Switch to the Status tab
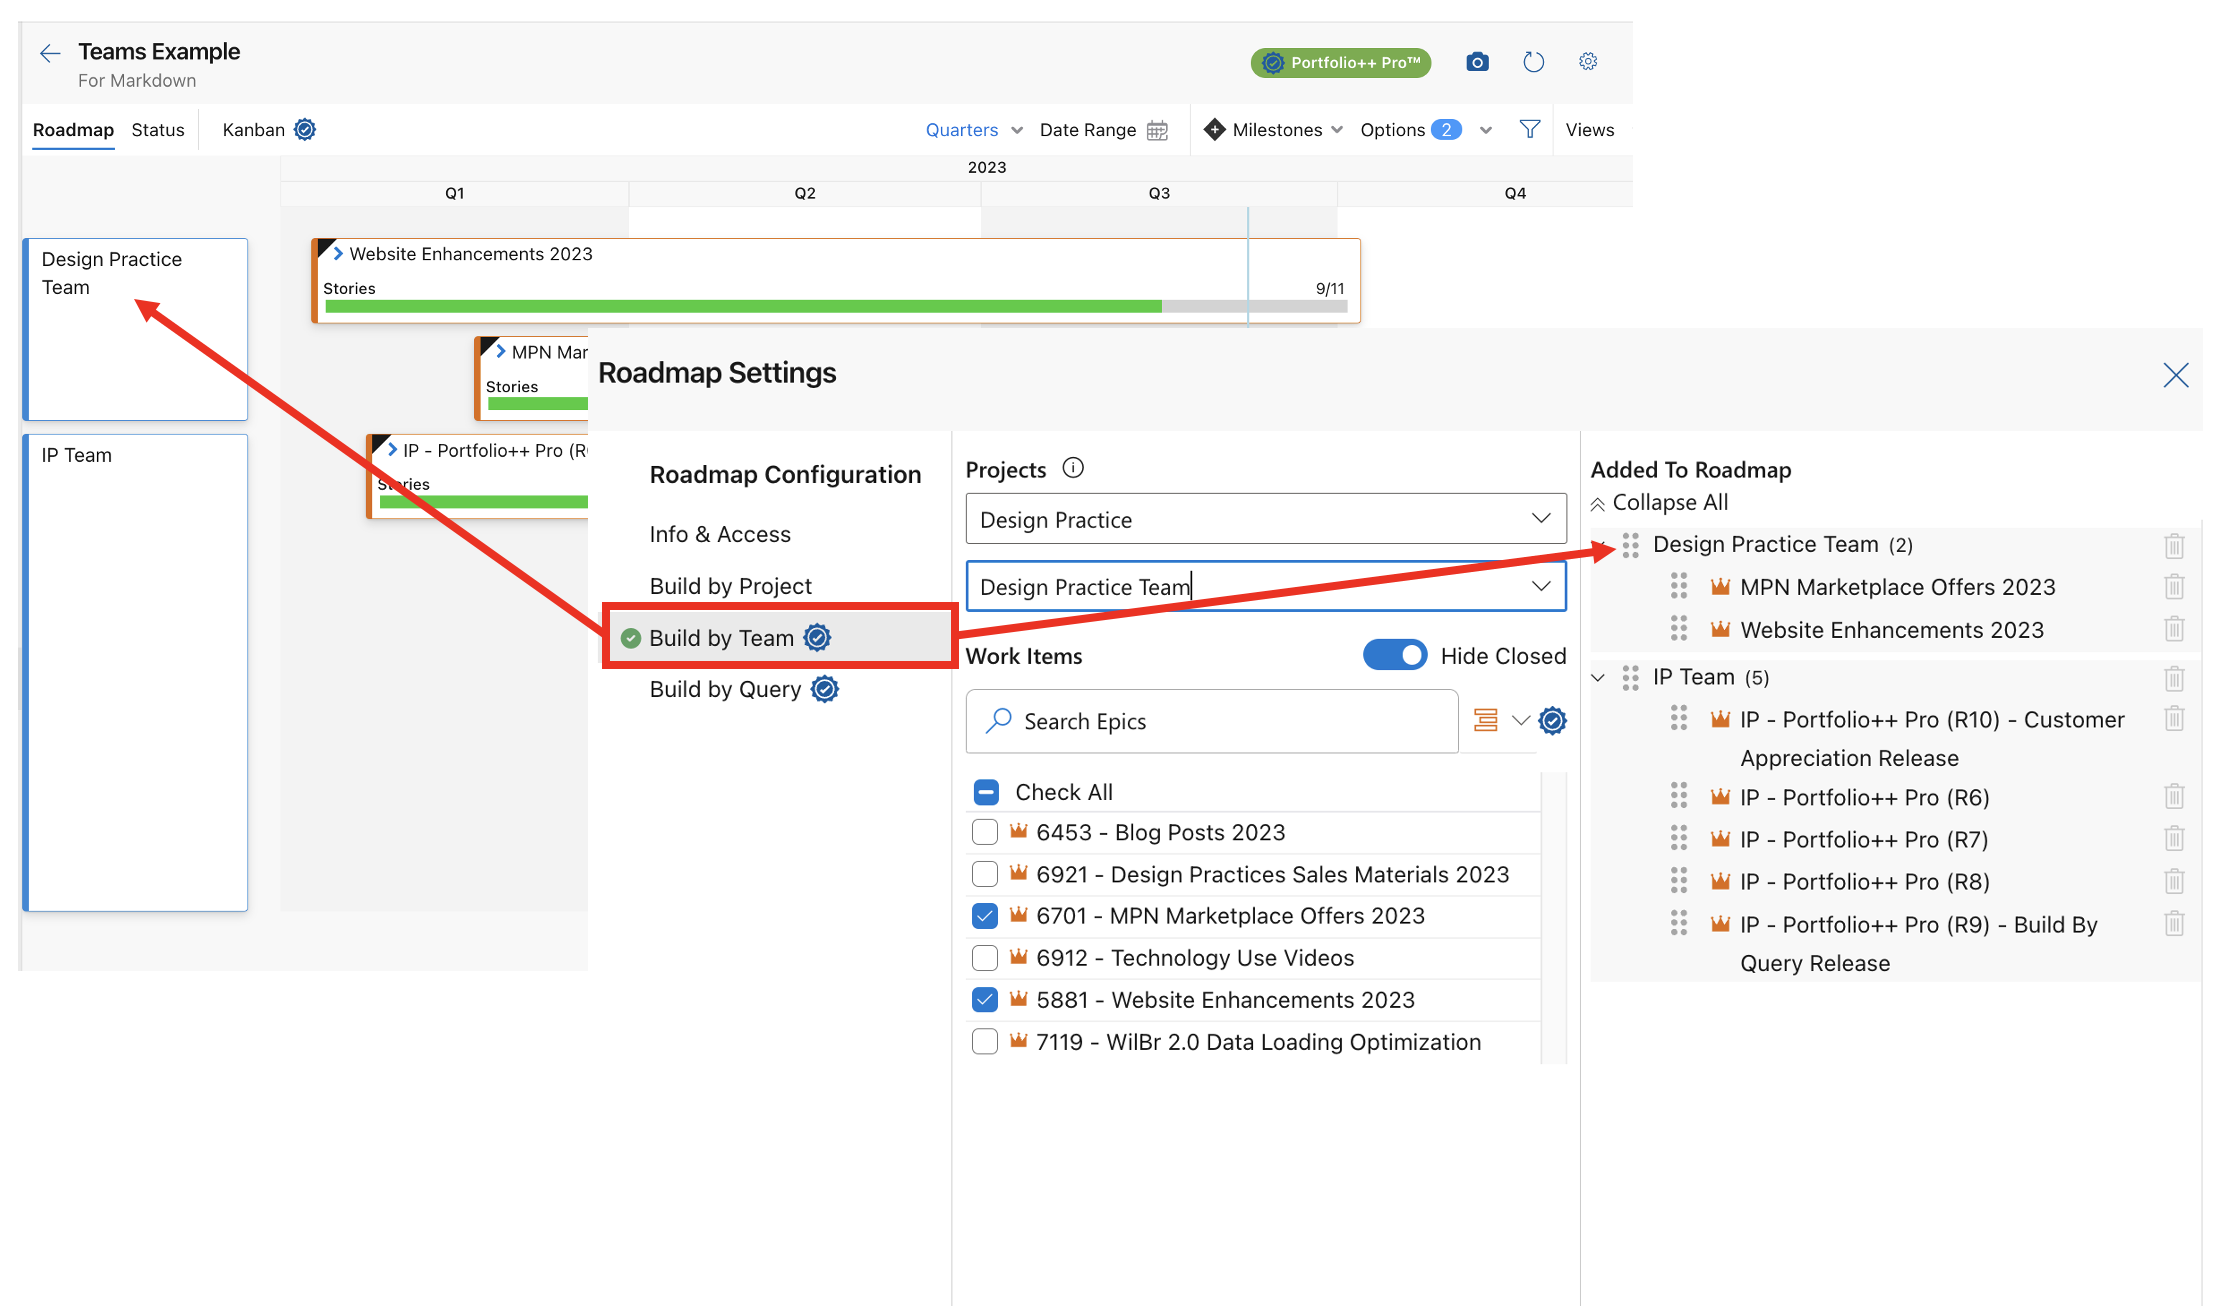This screenshot has height=1306, width=2236. [x=158, y=130]
